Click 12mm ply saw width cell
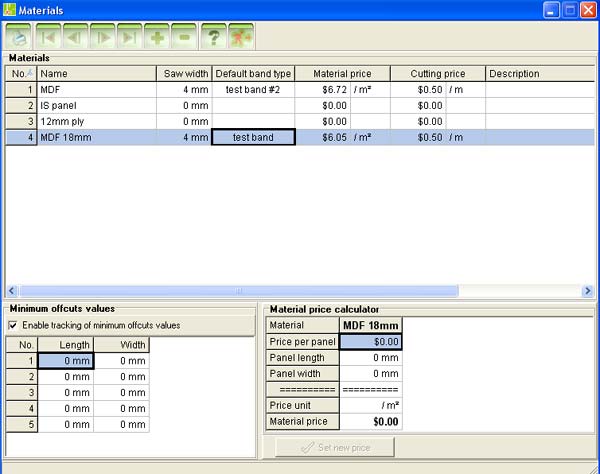Viewport: 600px width, 474px height. (x=184, y=122)
